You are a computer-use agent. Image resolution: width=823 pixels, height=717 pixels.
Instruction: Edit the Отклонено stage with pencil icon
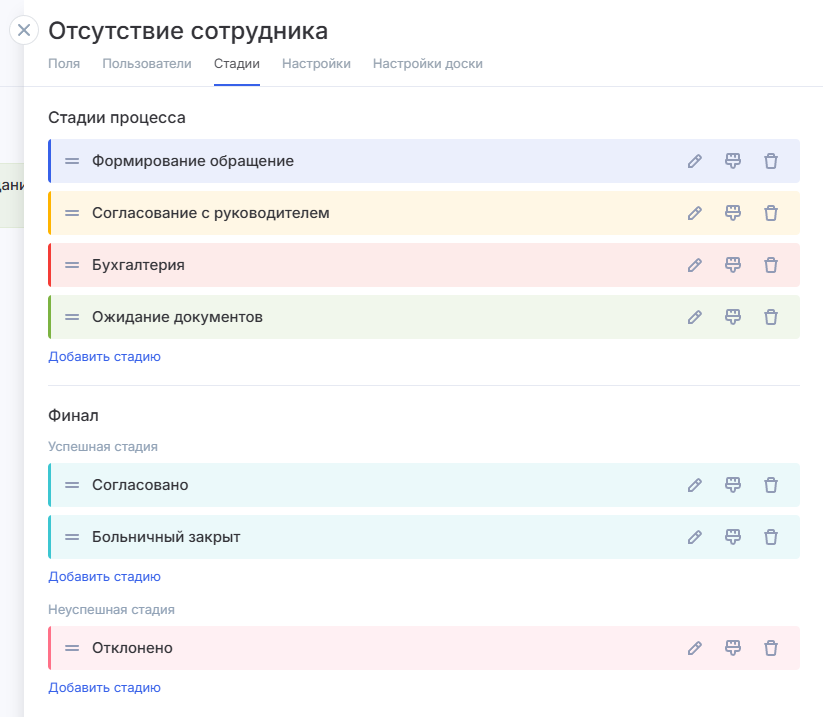click(x=695, y=648)
